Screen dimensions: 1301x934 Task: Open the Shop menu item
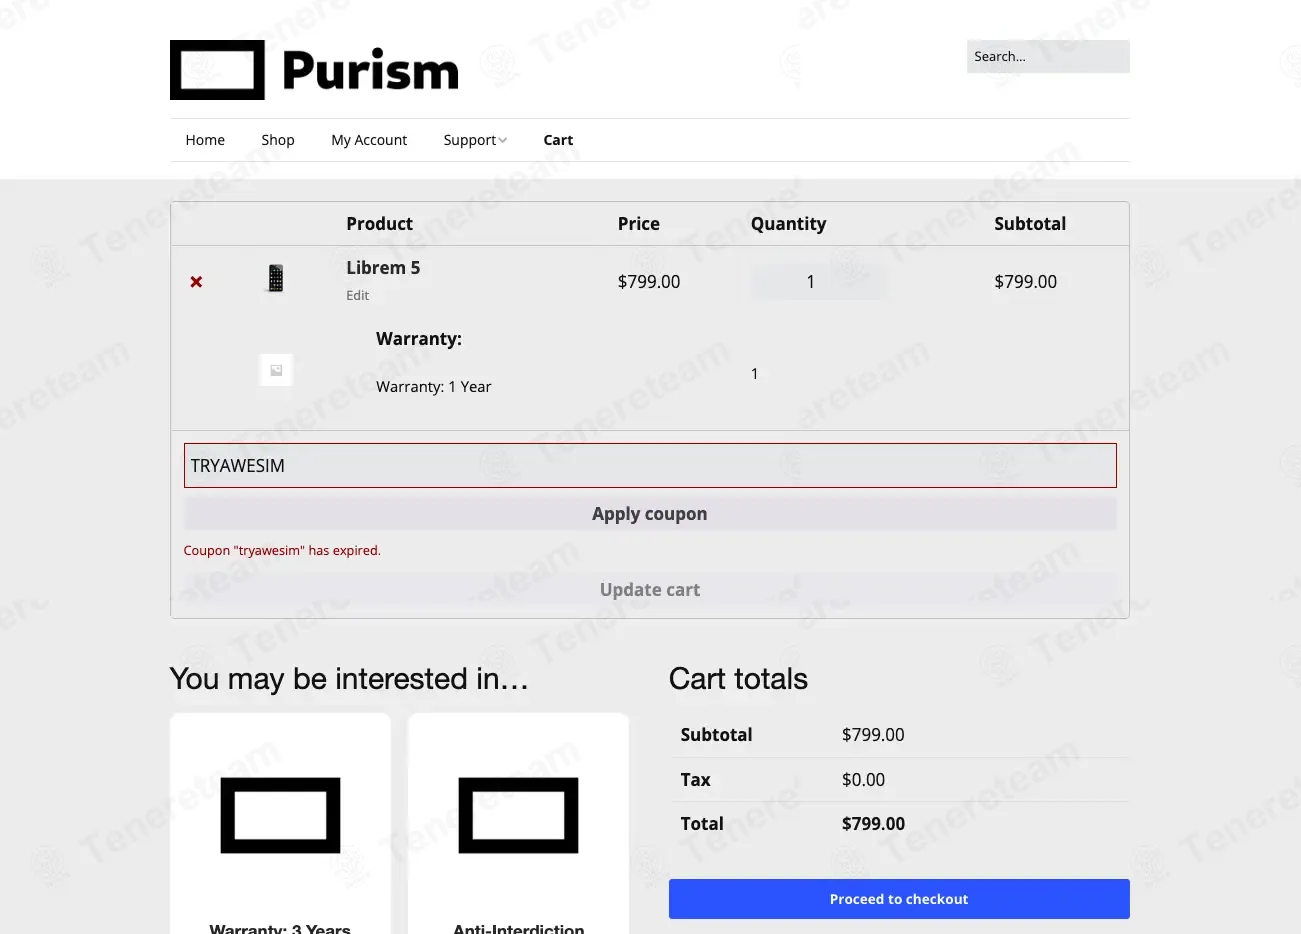278,140
